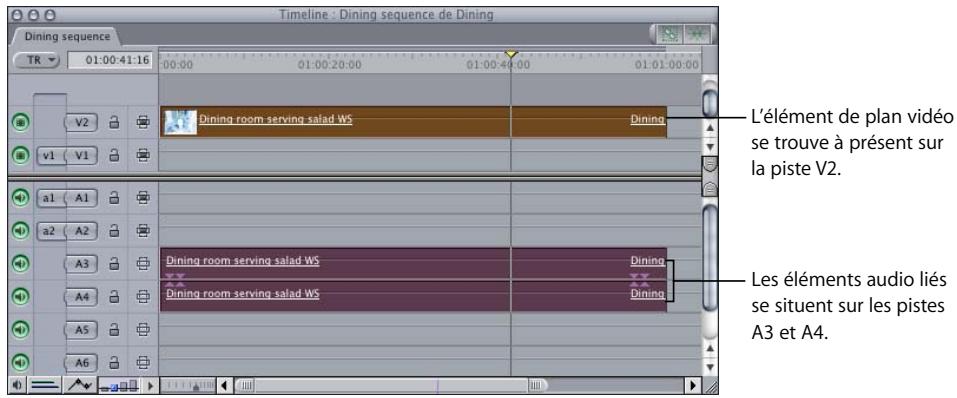Lock the V2 video track
This screenshot has height=398, width=957.
coord(114,122)
